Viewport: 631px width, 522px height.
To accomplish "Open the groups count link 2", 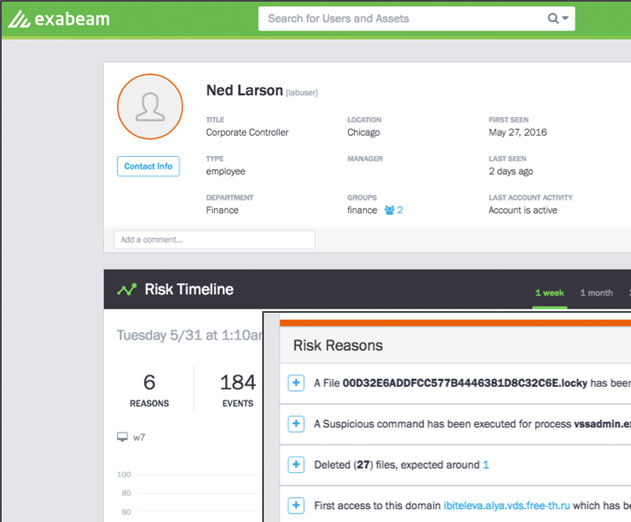I will [400, 210].
